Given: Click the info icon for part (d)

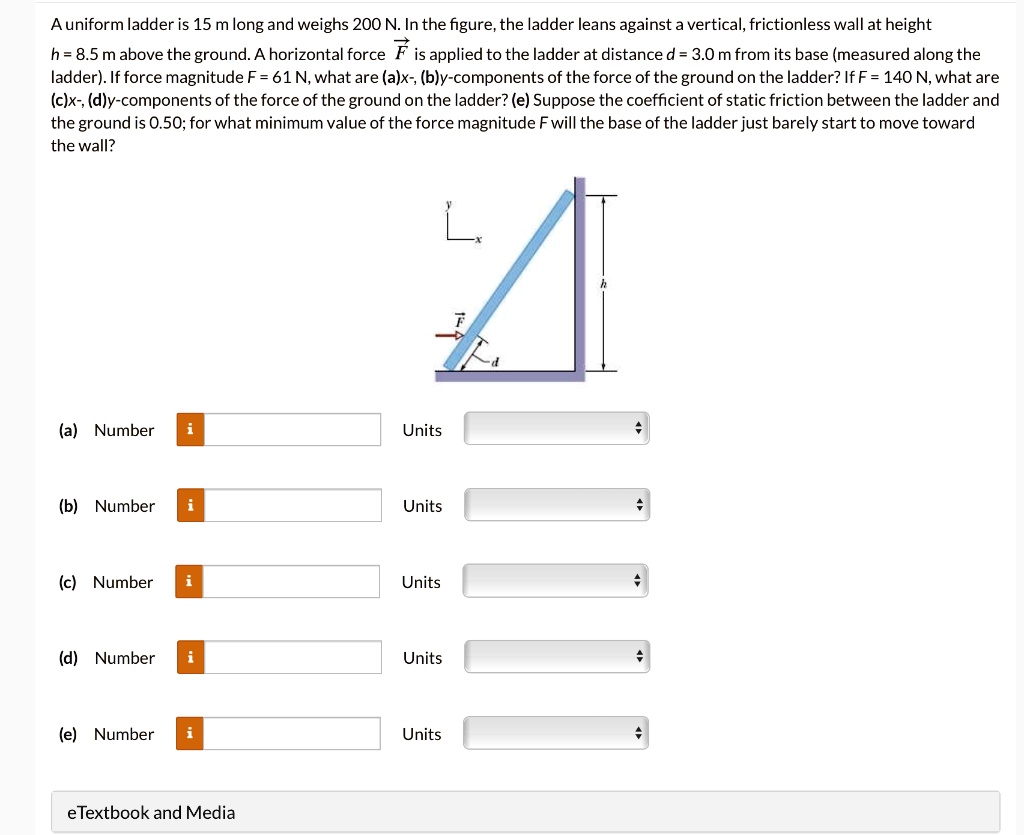Looking at the screenshot, I should [x=189, y=657].
